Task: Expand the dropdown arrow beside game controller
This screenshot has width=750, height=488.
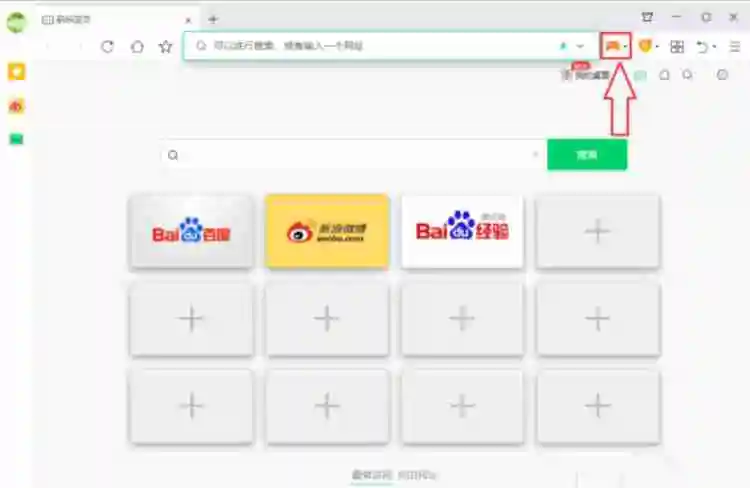Action: [625, 47]
